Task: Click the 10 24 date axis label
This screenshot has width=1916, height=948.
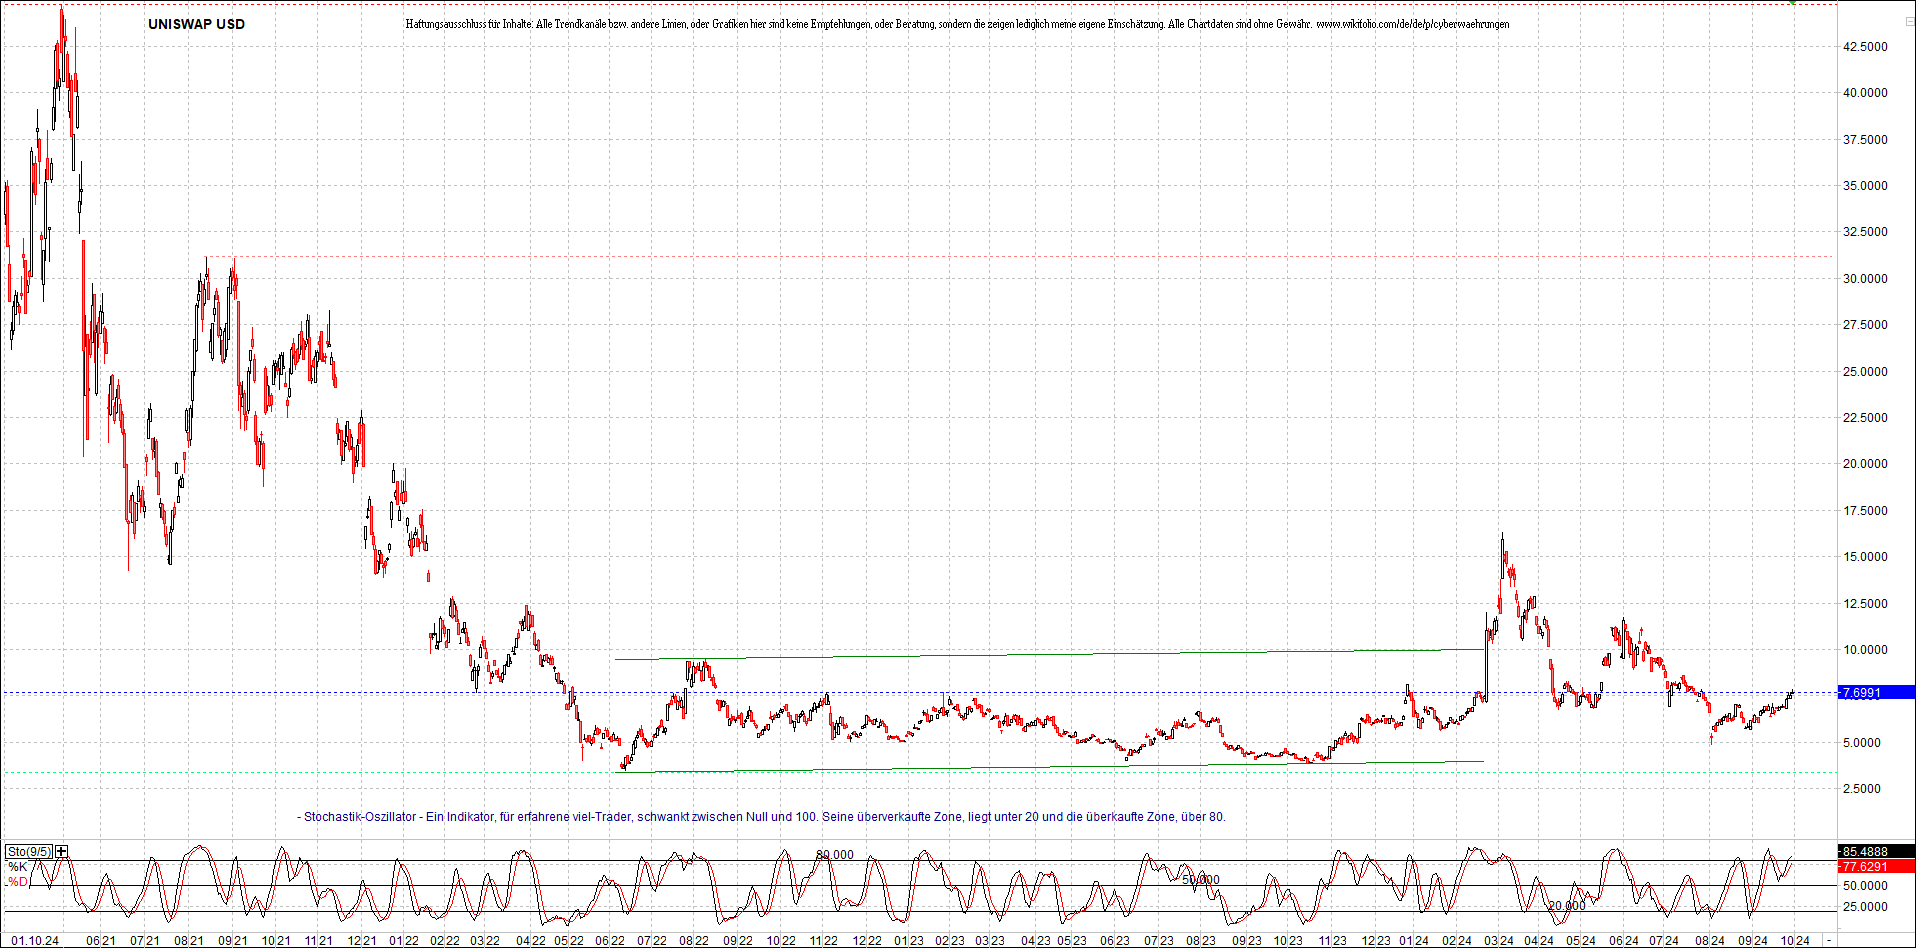Action: [x=1795, y=941]
